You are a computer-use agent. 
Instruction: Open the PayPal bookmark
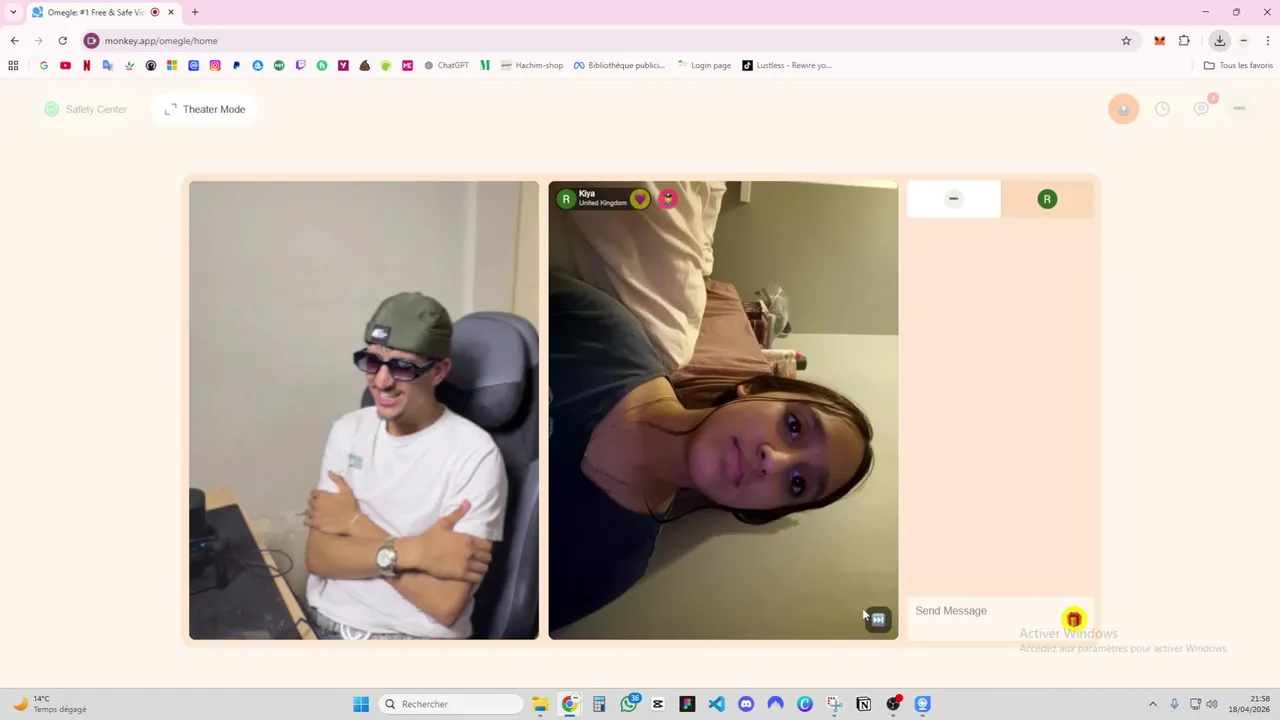tap(236, 65)
